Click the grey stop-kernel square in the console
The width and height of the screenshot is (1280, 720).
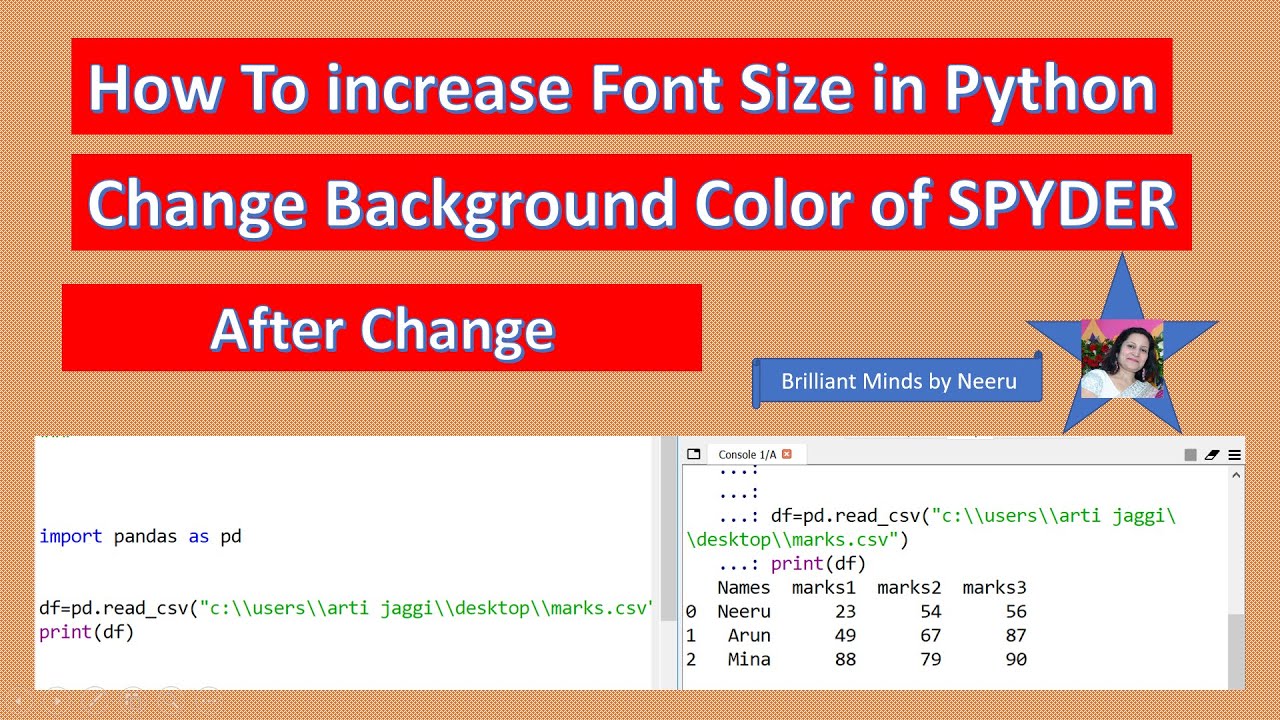[x=1190, y=455]
